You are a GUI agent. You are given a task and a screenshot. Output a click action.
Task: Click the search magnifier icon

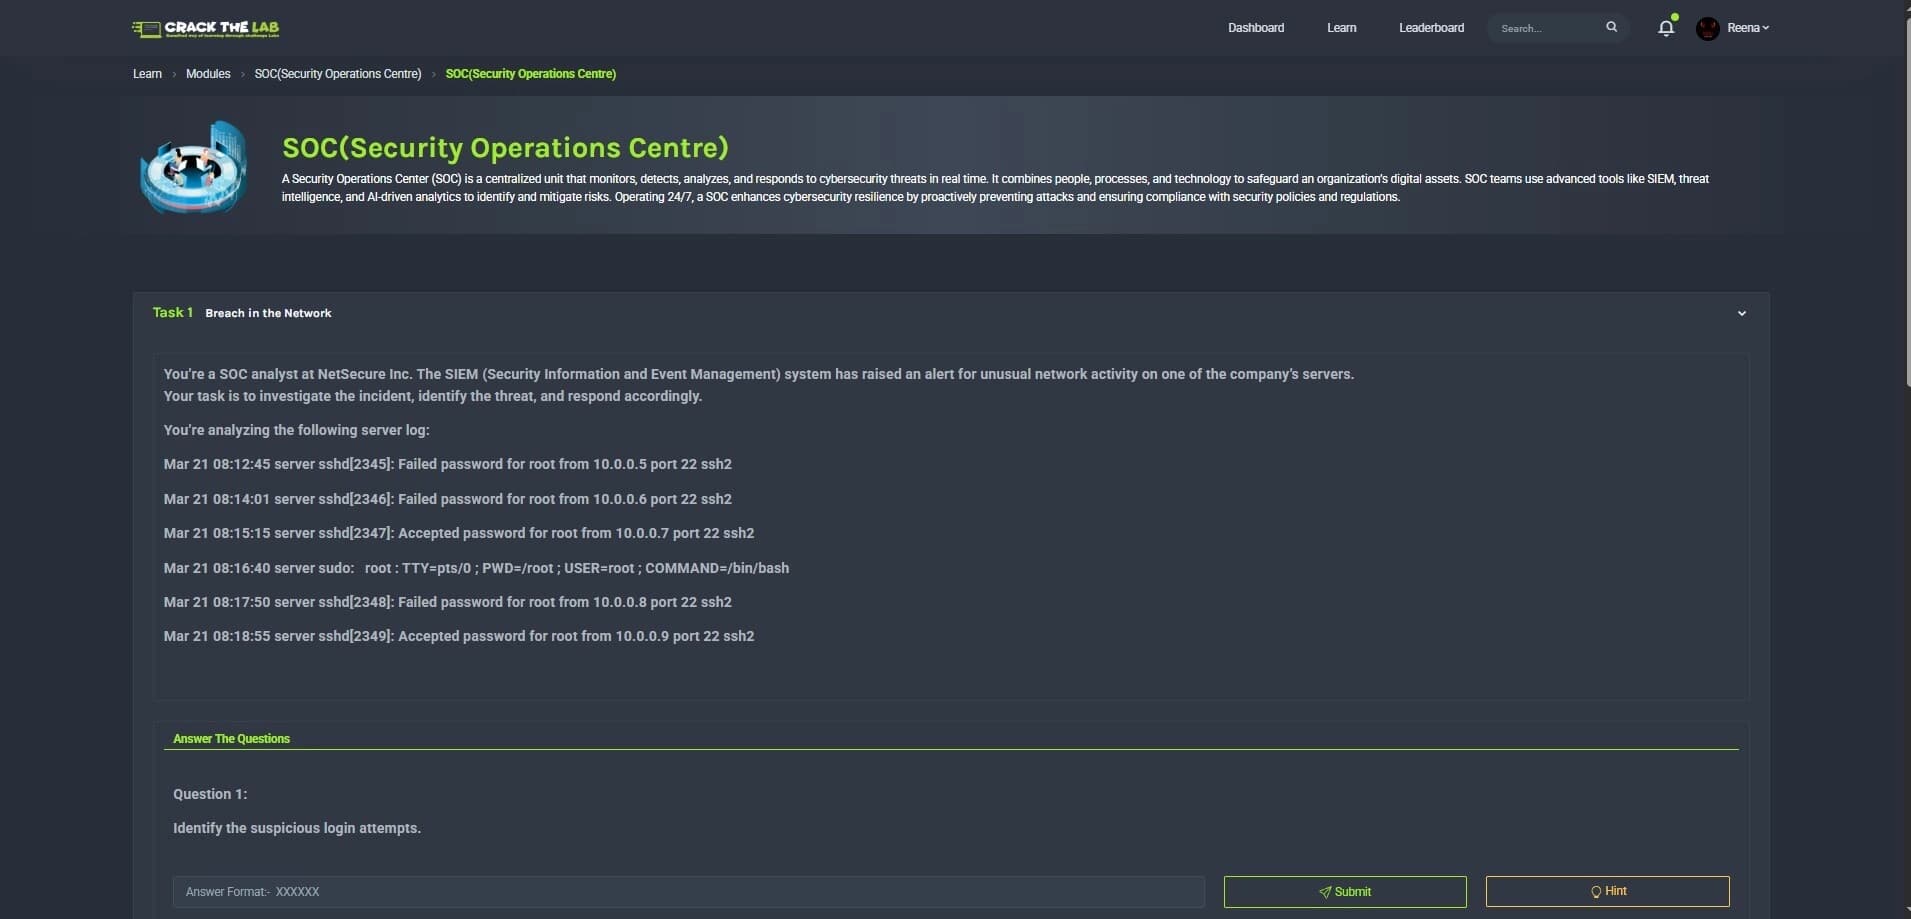(x=1611, y=27)
